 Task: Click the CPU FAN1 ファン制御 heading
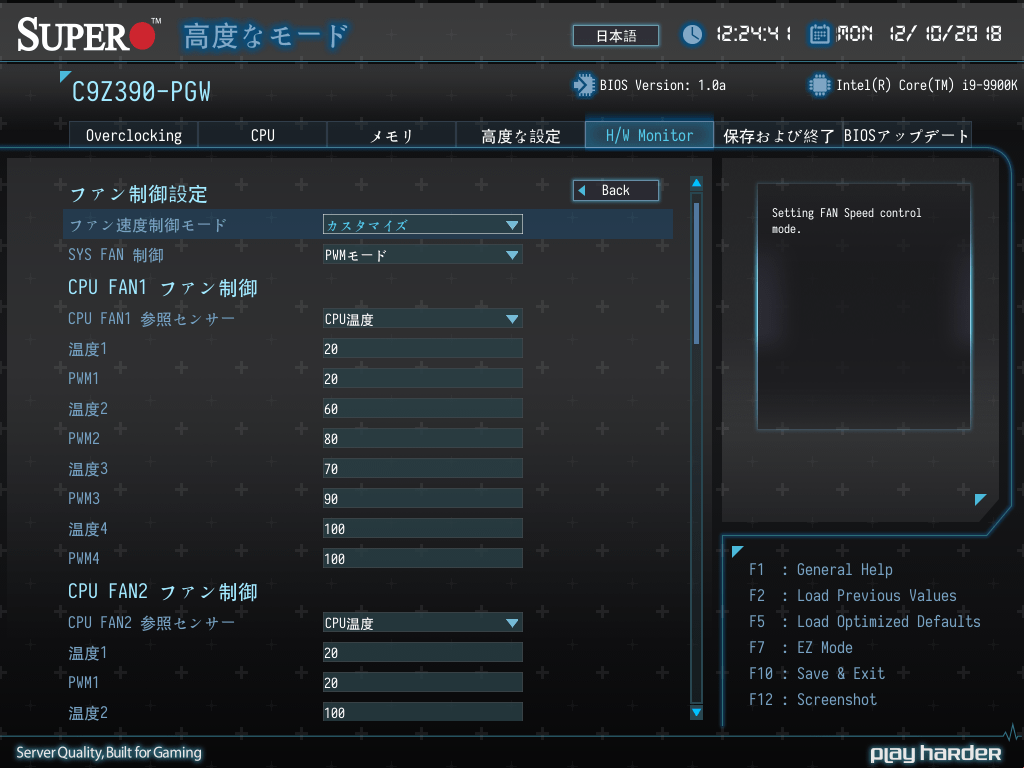click(x=163, y=287)
